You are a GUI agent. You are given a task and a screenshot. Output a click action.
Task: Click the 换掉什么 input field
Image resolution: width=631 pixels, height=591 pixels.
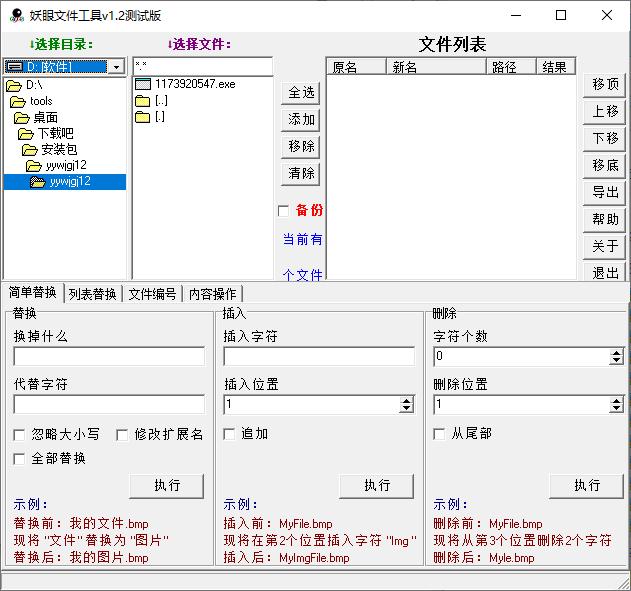point(109,357)
